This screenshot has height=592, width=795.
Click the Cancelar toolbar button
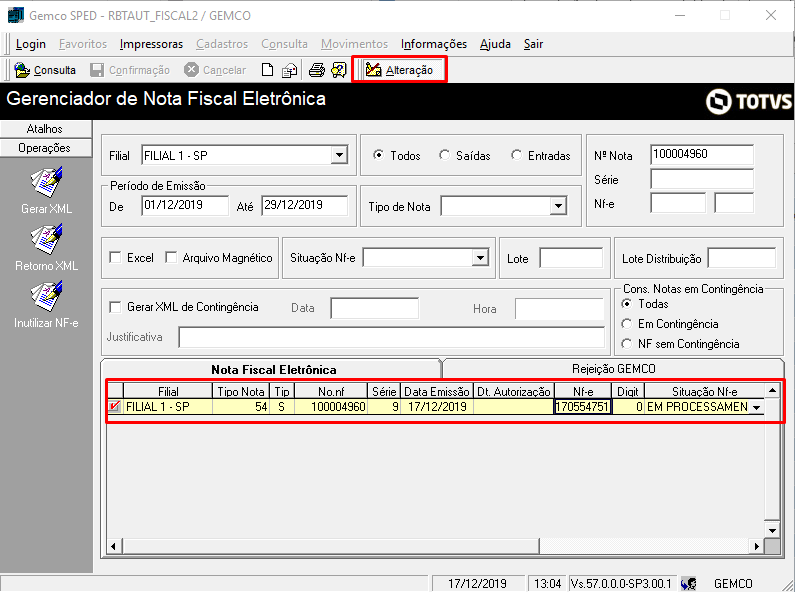tap(215, 70)
